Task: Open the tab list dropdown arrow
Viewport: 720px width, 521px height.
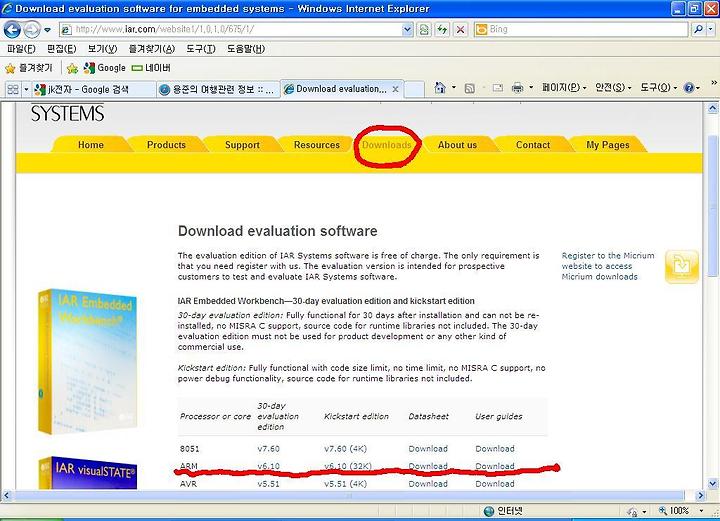Action: pos(26,89)
